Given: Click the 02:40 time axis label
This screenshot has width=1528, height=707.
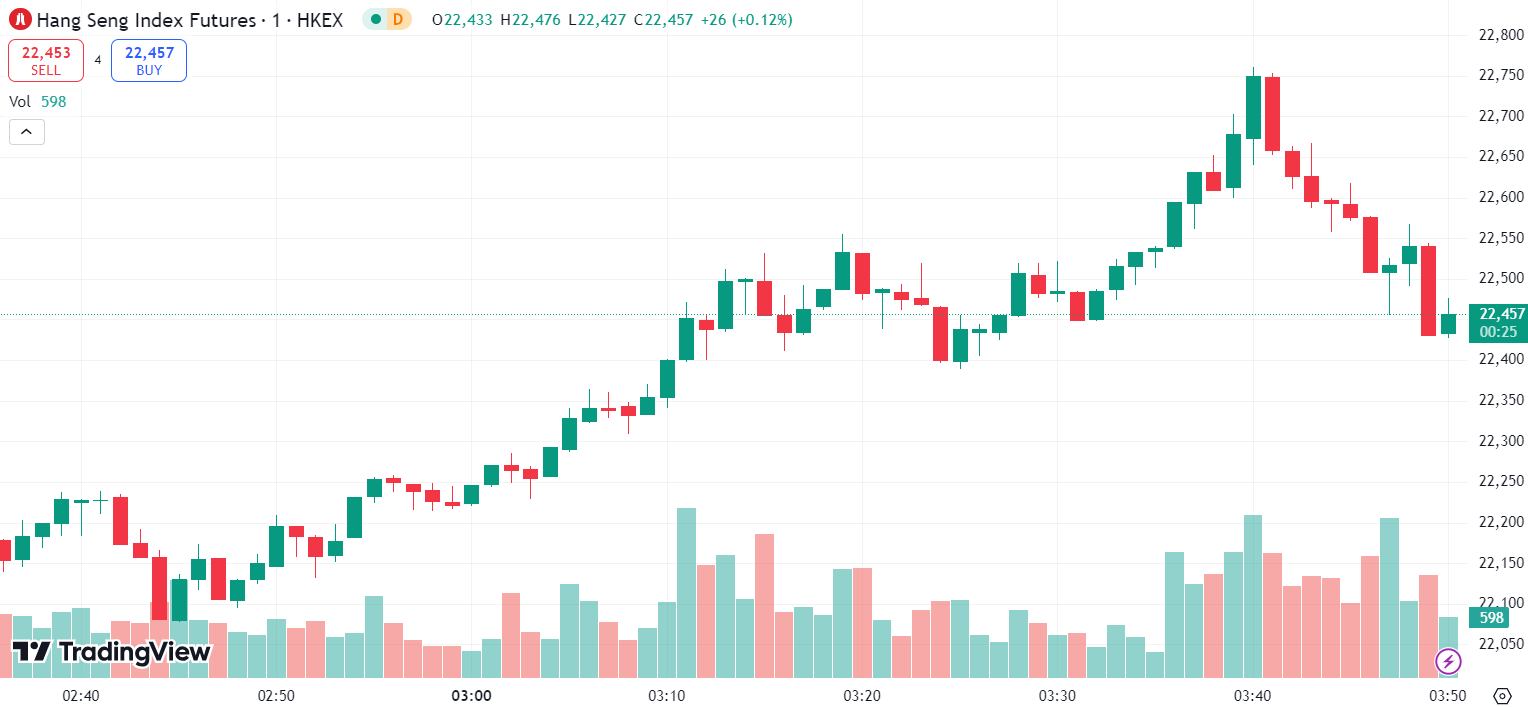Looking at the screenshot, I should (x=81, y=695).
